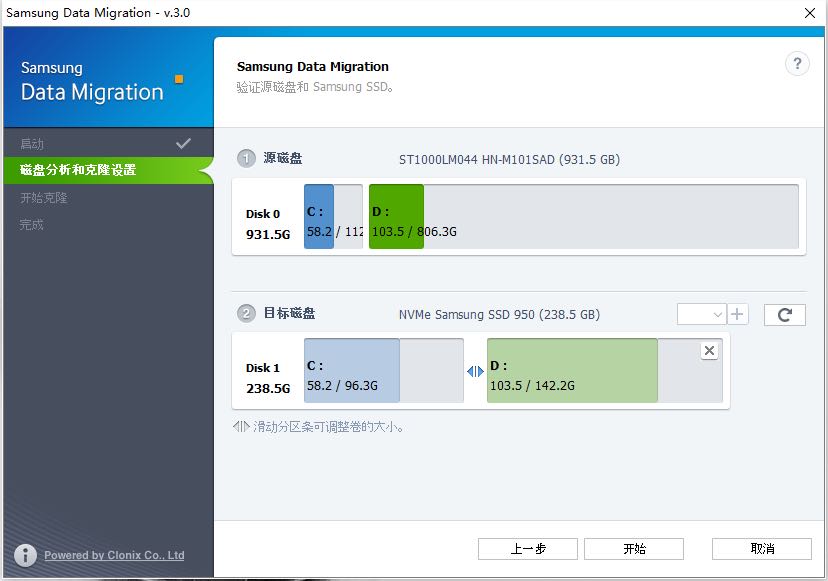Click the 开始 start button
This screenshot has height=581, width=828.
pyautogui.click(x=634, y=549)
